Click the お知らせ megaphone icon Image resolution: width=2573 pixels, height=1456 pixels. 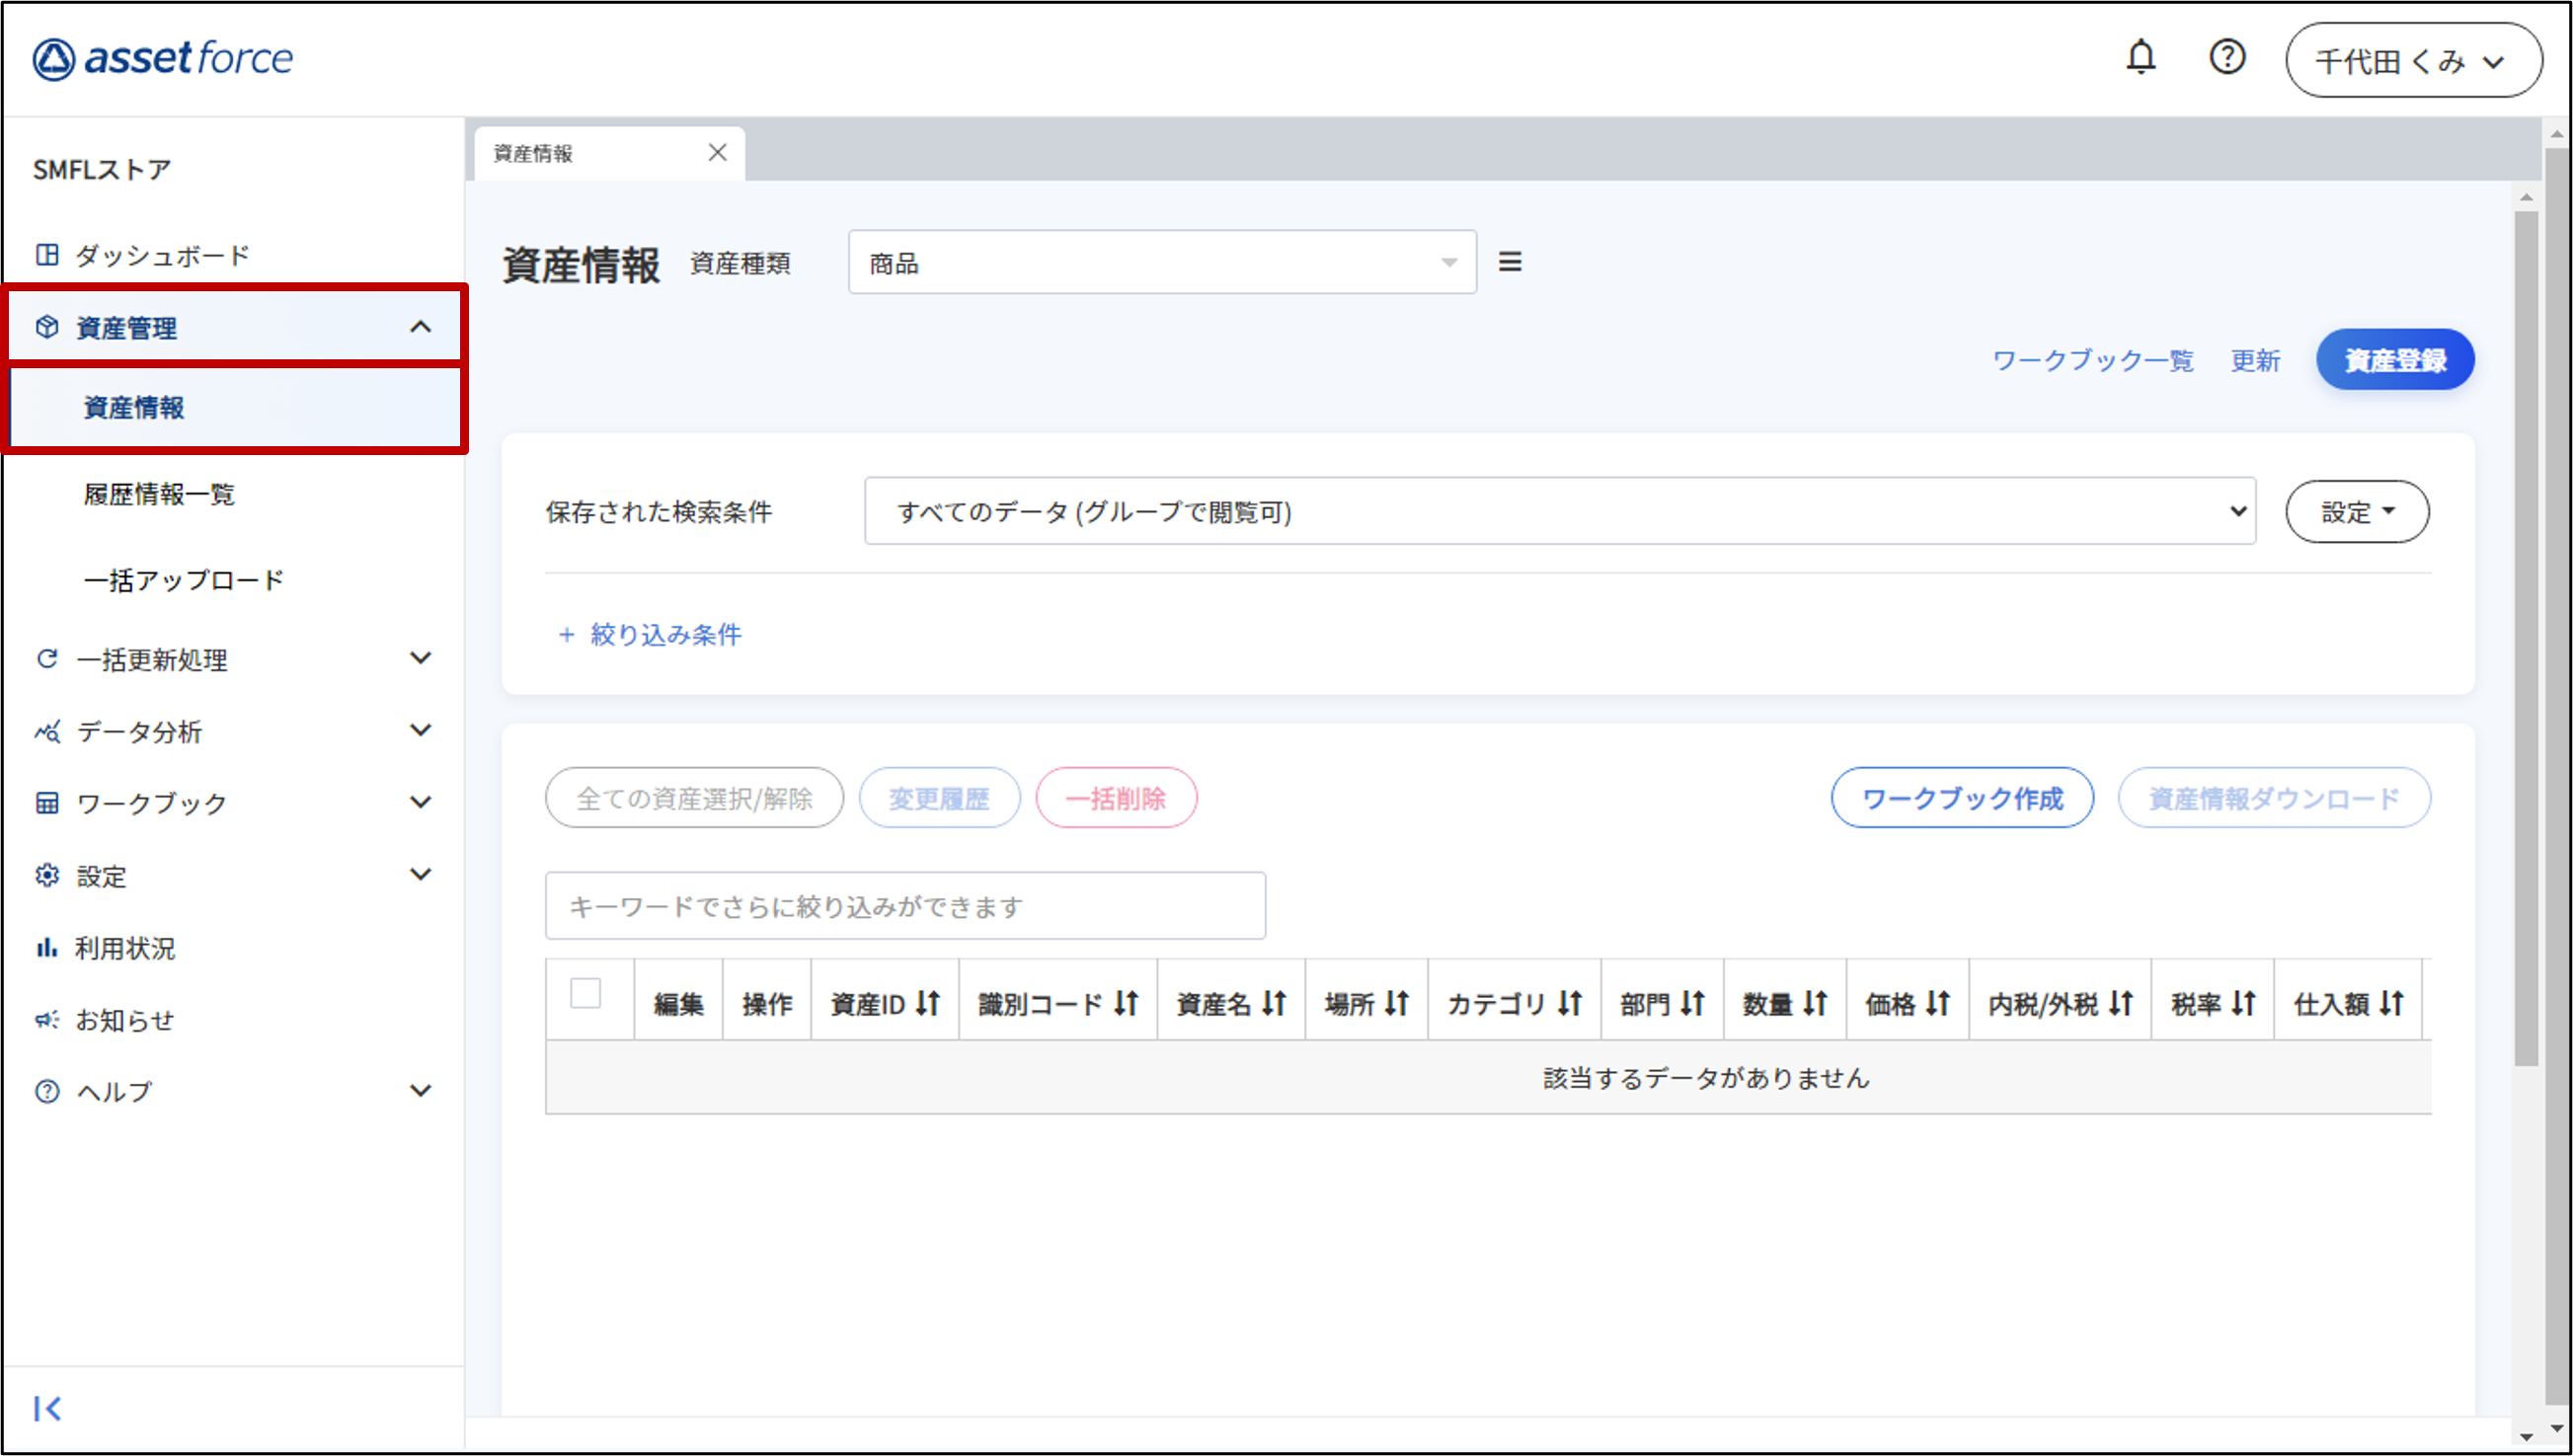tap(47, 1019)
